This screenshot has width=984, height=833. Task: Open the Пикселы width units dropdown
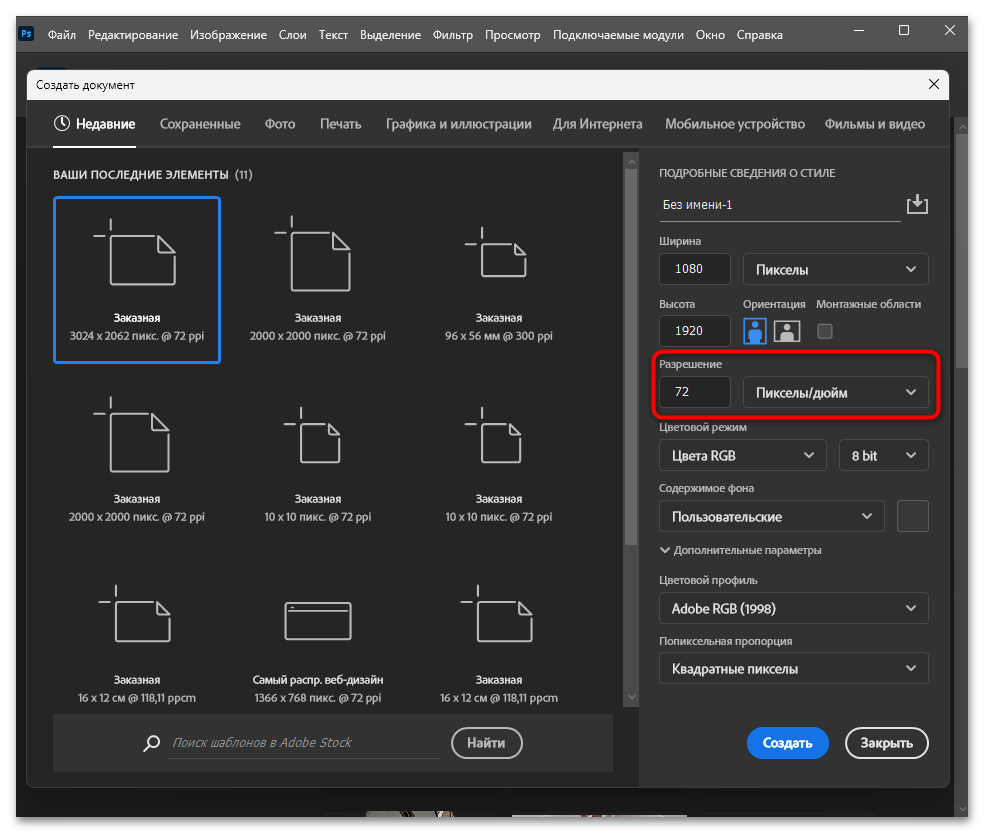[x=835, y=269]
